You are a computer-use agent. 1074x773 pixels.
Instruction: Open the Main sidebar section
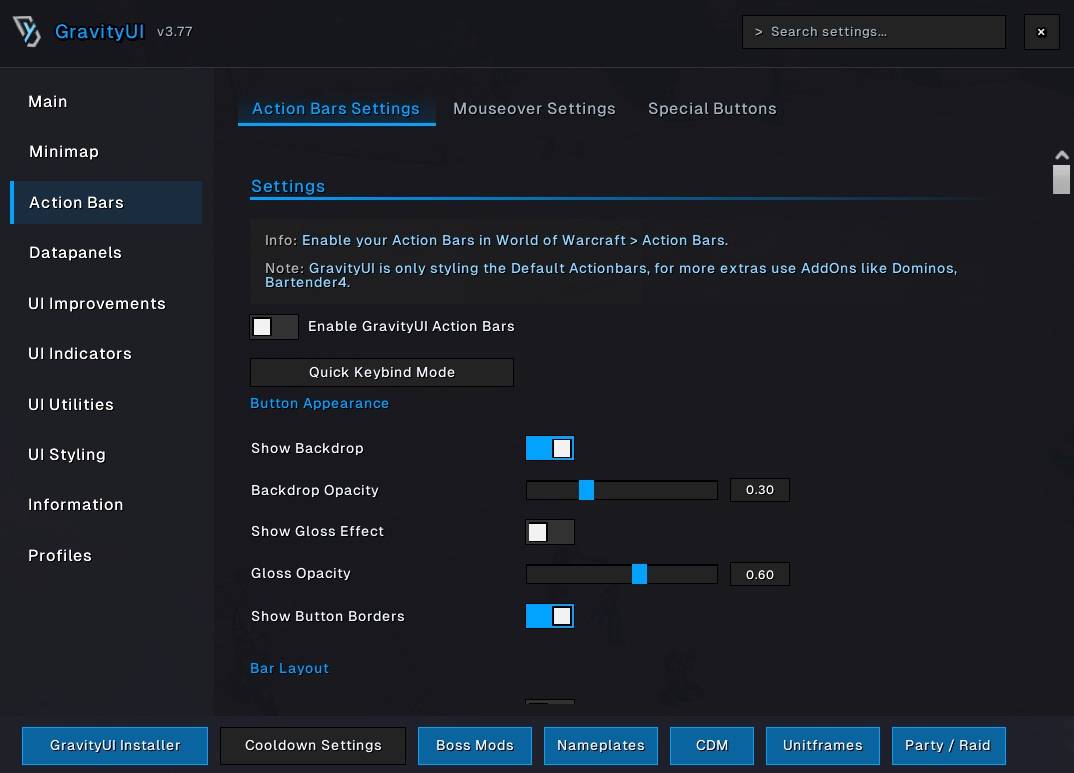[x=47, y=101]
